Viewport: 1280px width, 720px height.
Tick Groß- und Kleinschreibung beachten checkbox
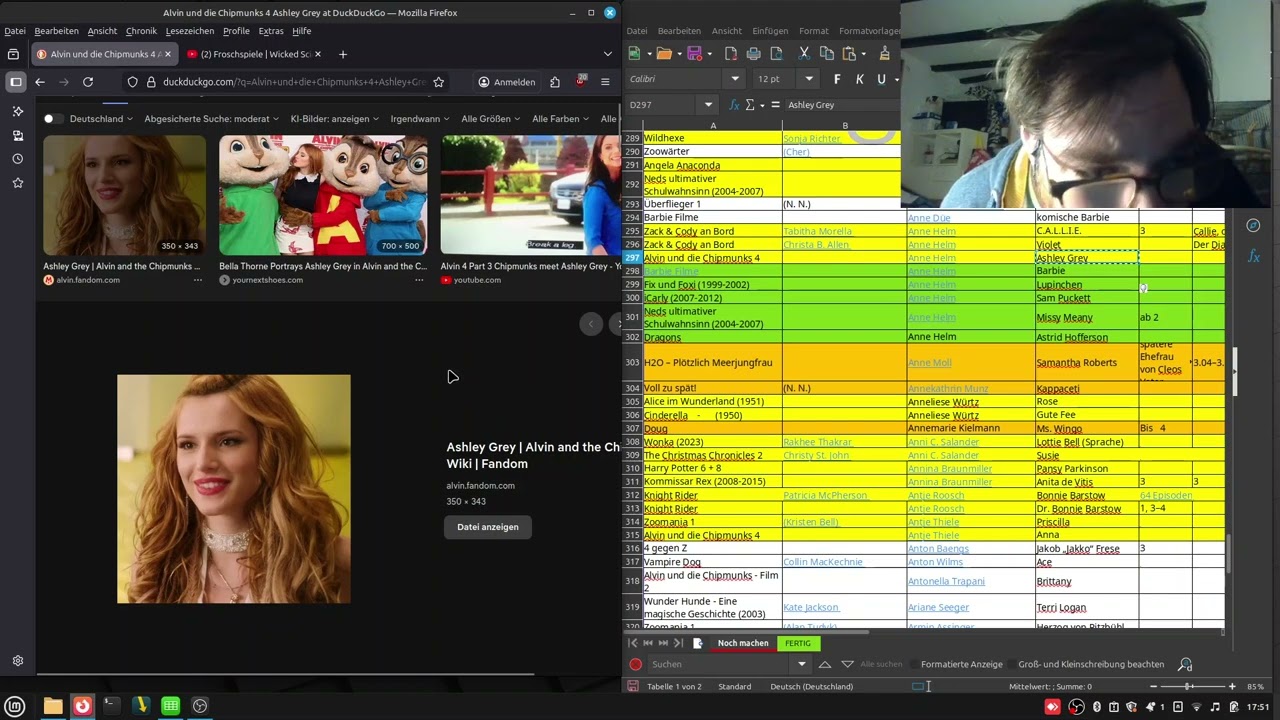[1010, 664]
